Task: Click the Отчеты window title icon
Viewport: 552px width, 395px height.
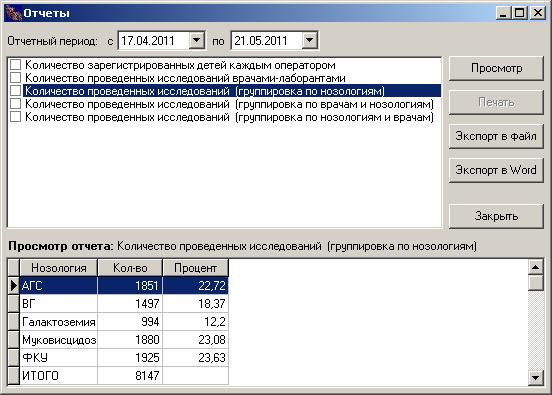Action: point(13,13)
